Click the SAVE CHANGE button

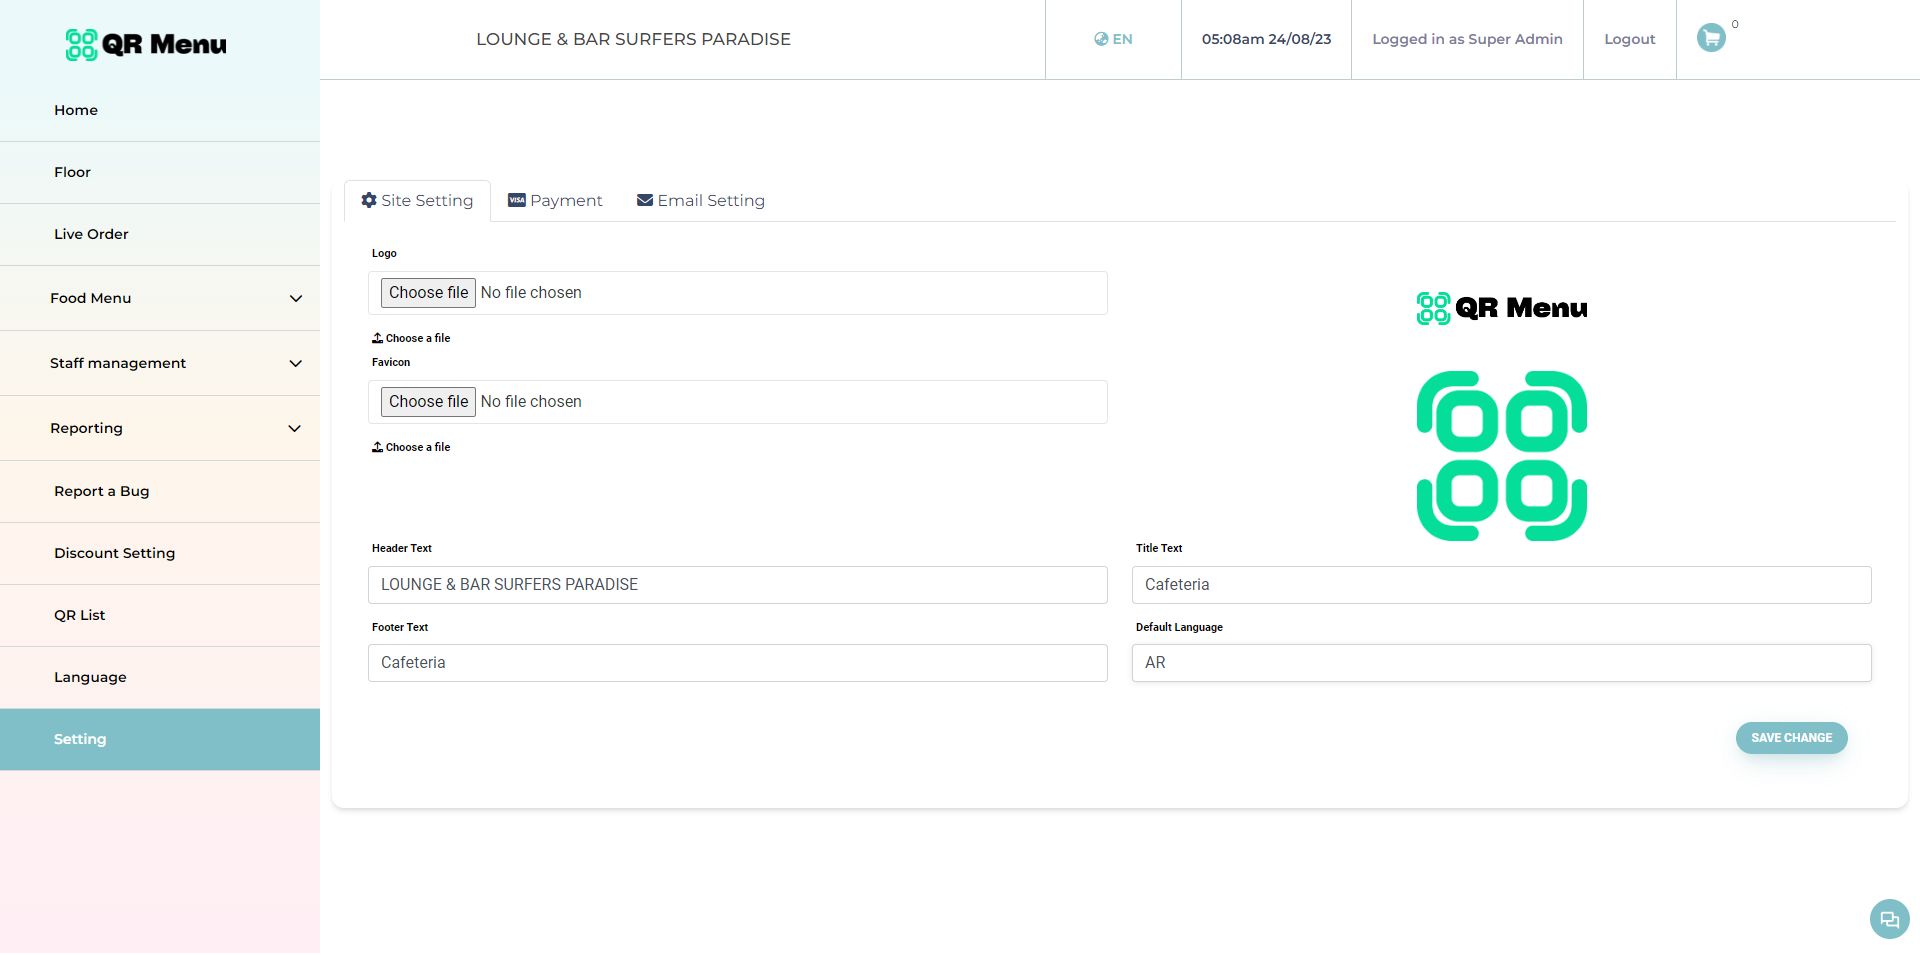click(x=1791, y=738)
